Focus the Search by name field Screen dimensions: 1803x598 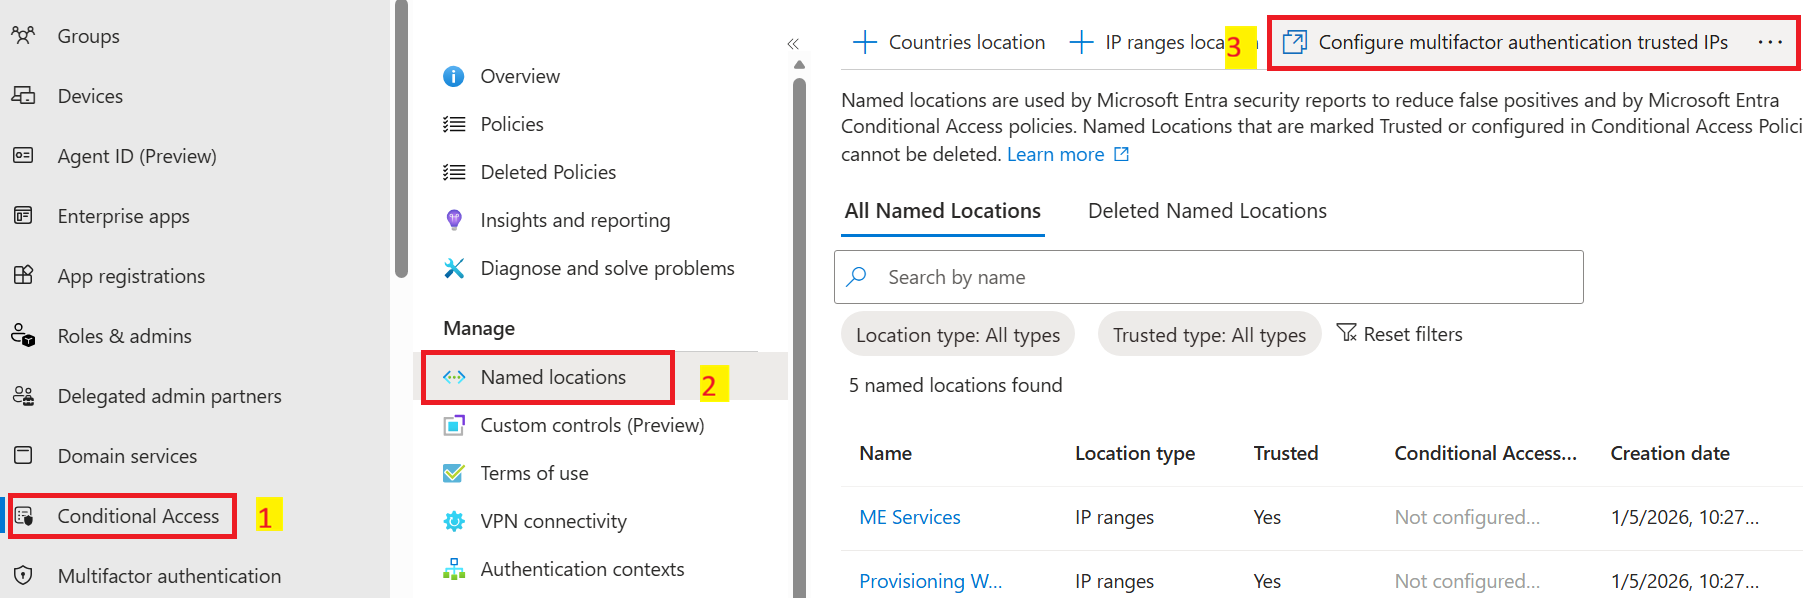[1208, 277]
